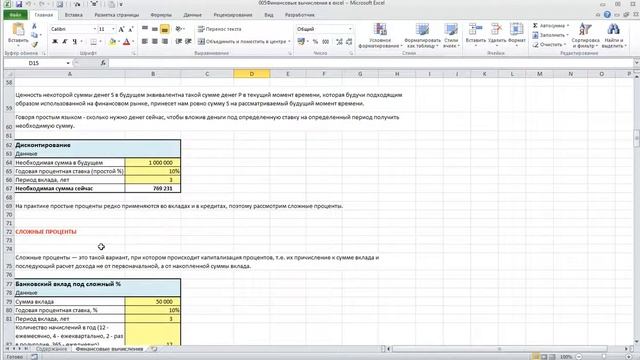Click the zoom slider in status bar
Image resolution: width=640 pixels, height=360 pixels.
(603, 357)
